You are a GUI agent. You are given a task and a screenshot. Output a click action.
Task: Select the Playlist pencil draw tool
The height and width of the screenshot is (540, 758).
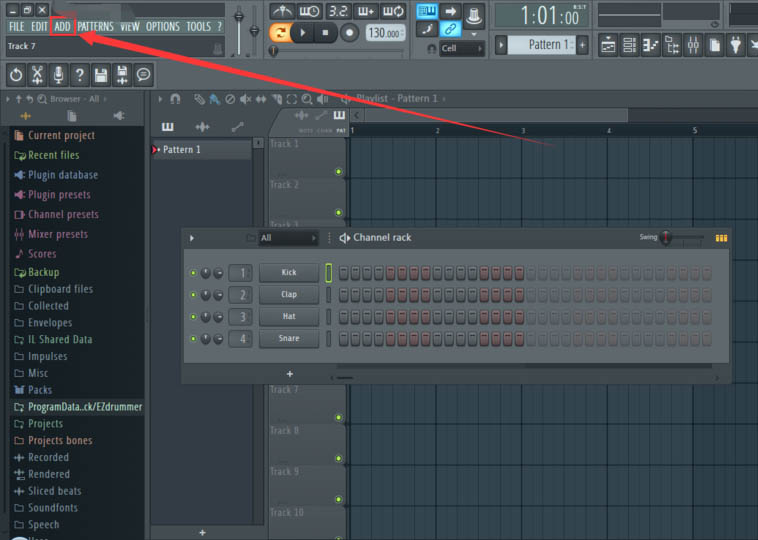199,99
